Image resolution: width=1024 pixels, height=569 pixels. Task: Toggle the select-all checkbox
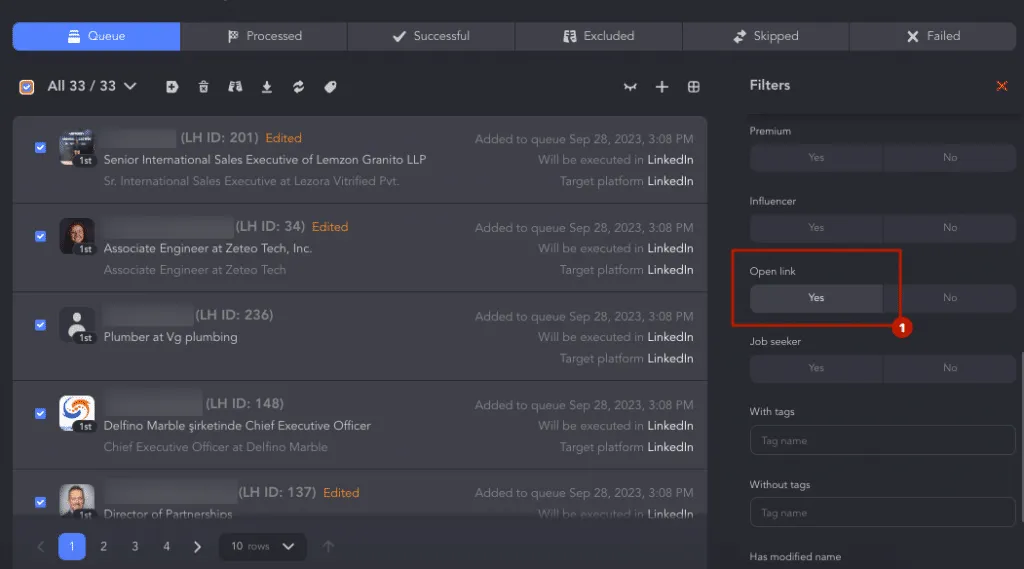pos(27,87)
